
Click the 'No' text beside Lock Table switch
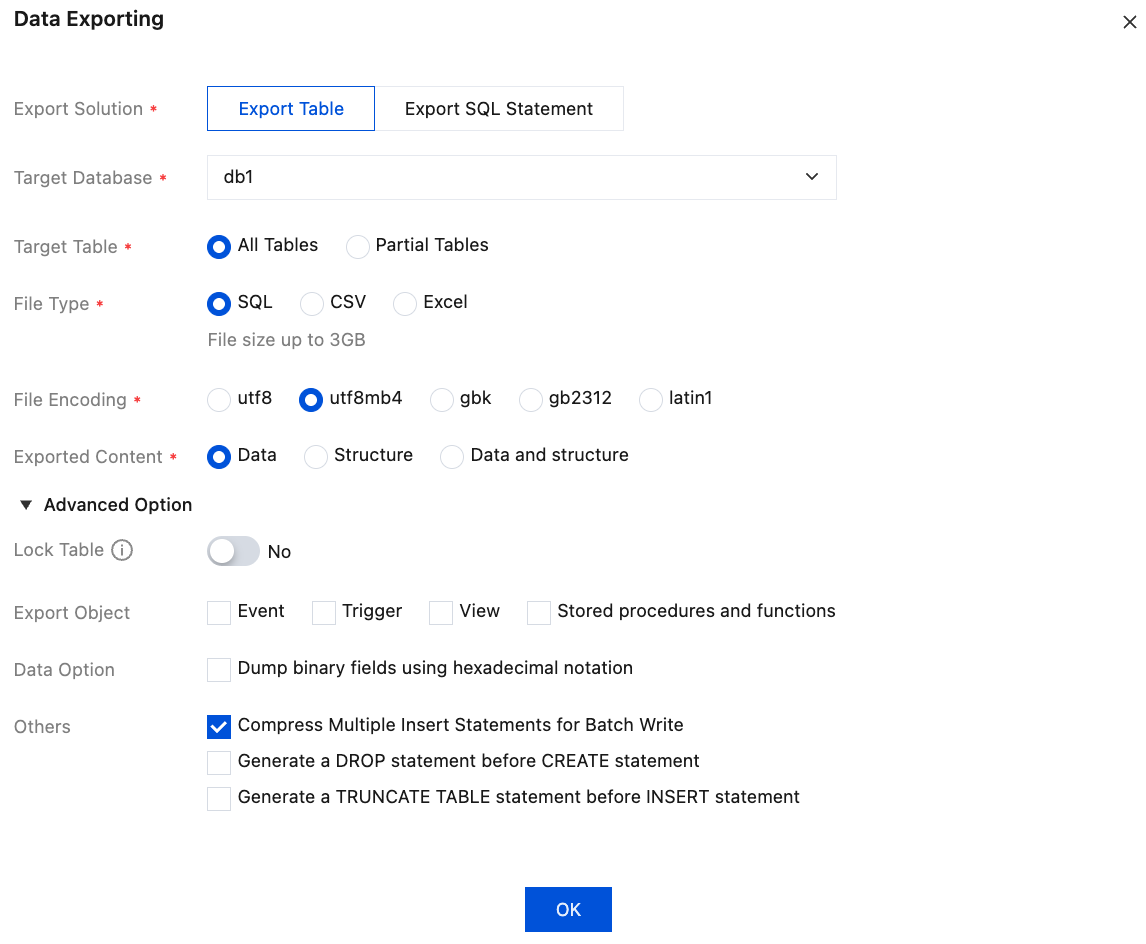click(279, 552)
